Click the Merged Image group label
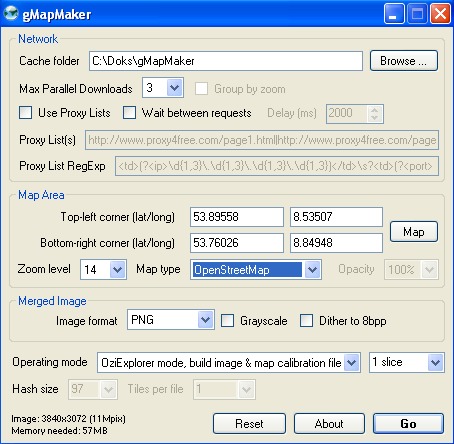Image resolution: width=454 pixels, height=444 pixels. pos(52,301)
